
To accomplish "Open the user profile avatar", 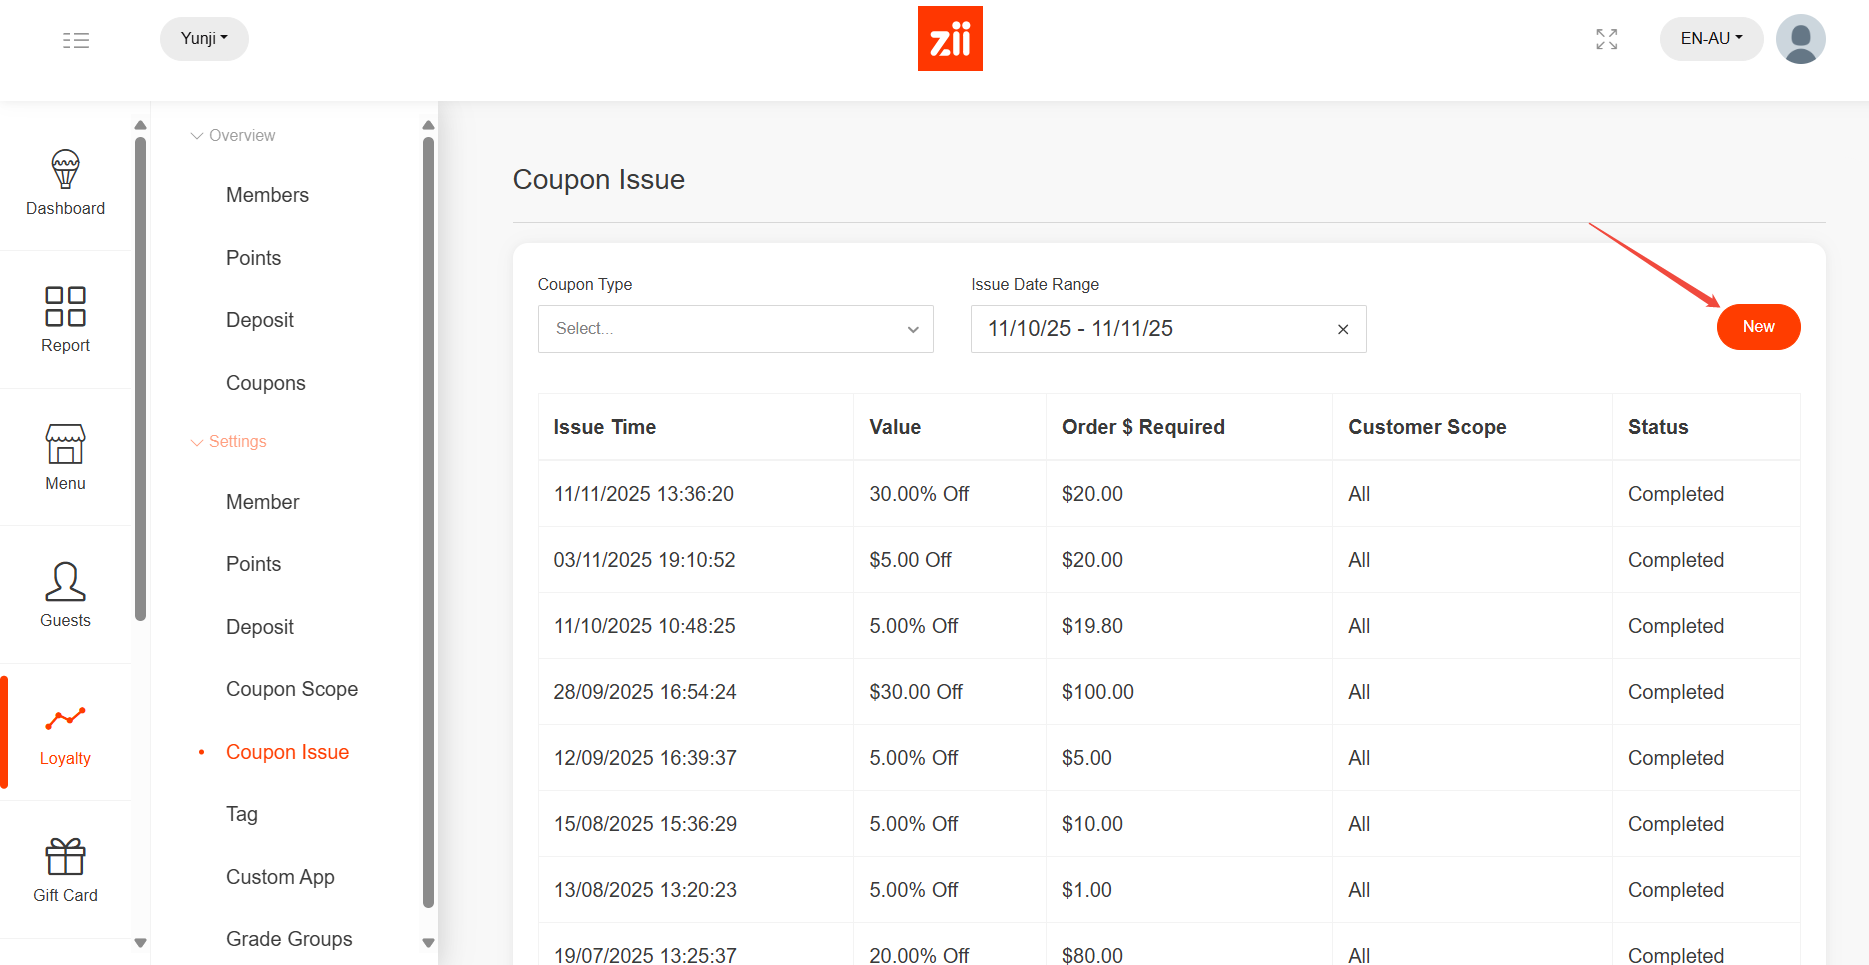I will [x=1800, y=39].
